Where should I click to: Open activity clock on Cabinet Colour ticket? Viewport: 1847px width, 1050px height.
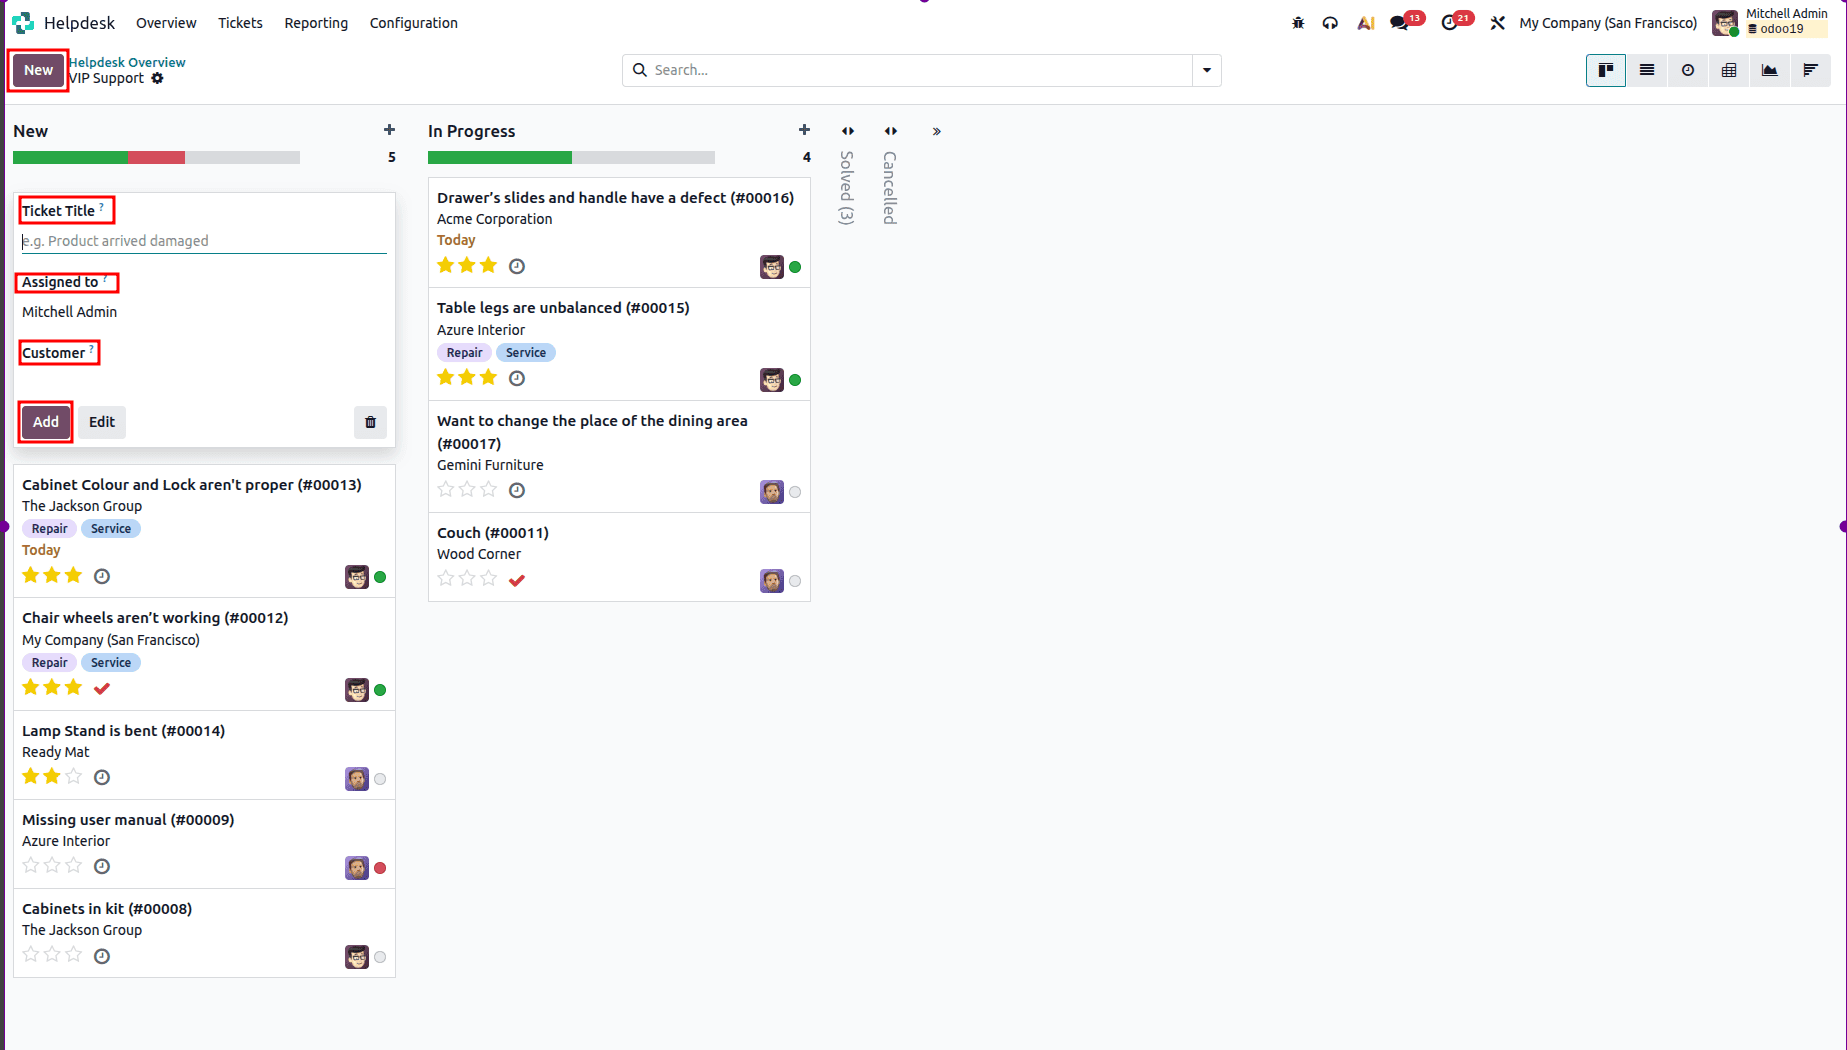click(x=102, y=576)
